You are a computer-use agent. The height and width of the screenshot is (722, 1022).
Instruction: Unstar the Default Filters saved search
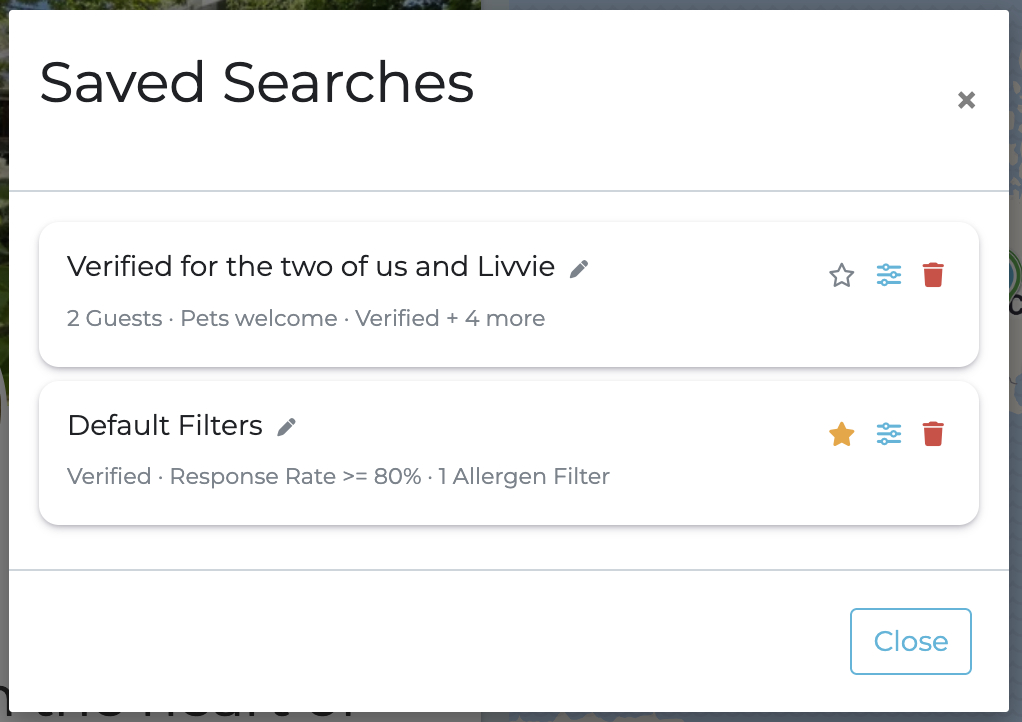(842, 434)
